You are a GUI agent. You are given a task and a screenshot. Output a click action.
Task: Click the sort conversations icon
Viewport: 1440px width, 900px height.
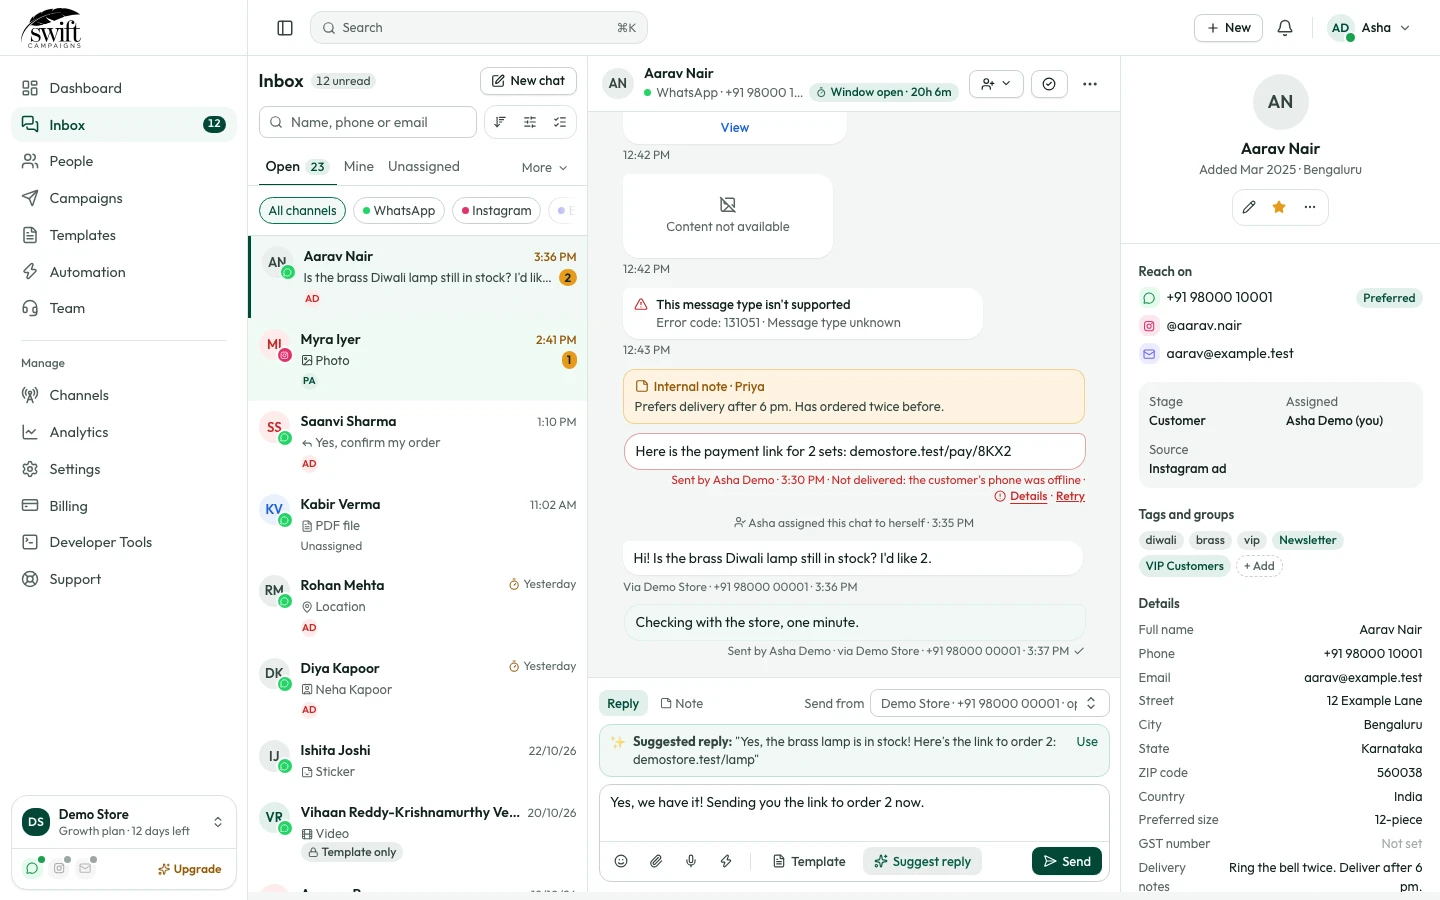[500, 122]
